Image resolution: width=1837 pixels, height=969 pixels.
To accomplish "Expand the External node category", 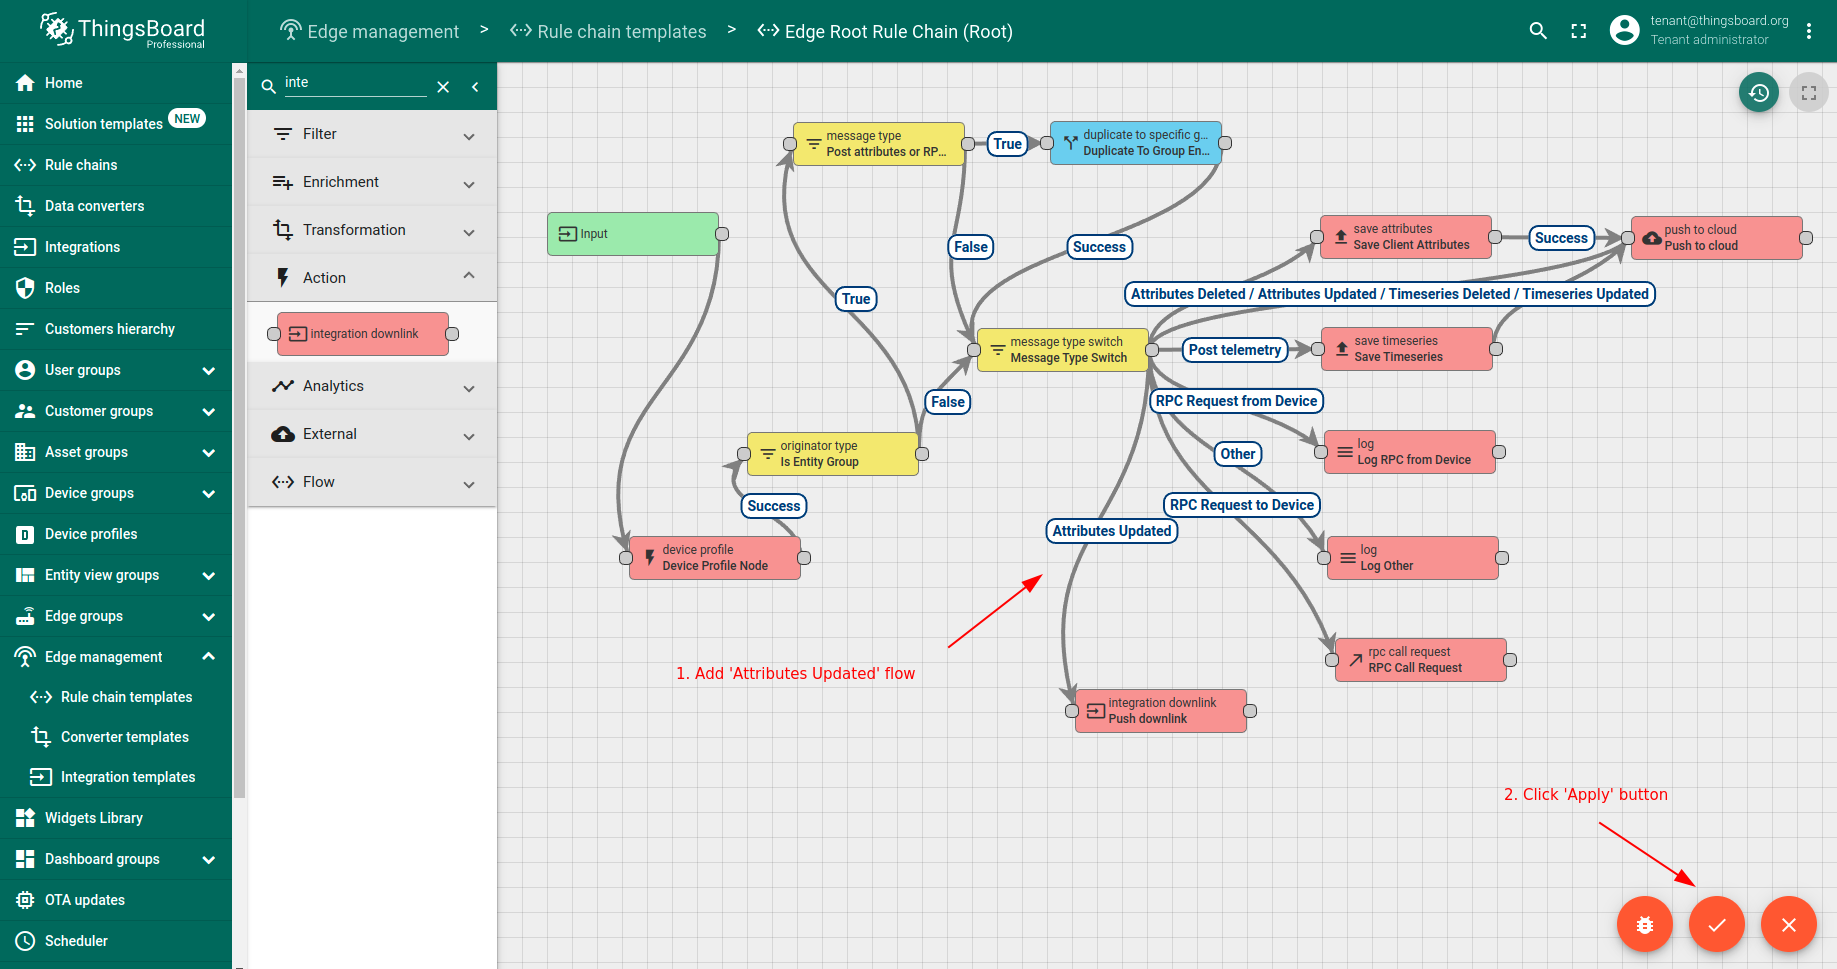I will [x=372, y=434].
